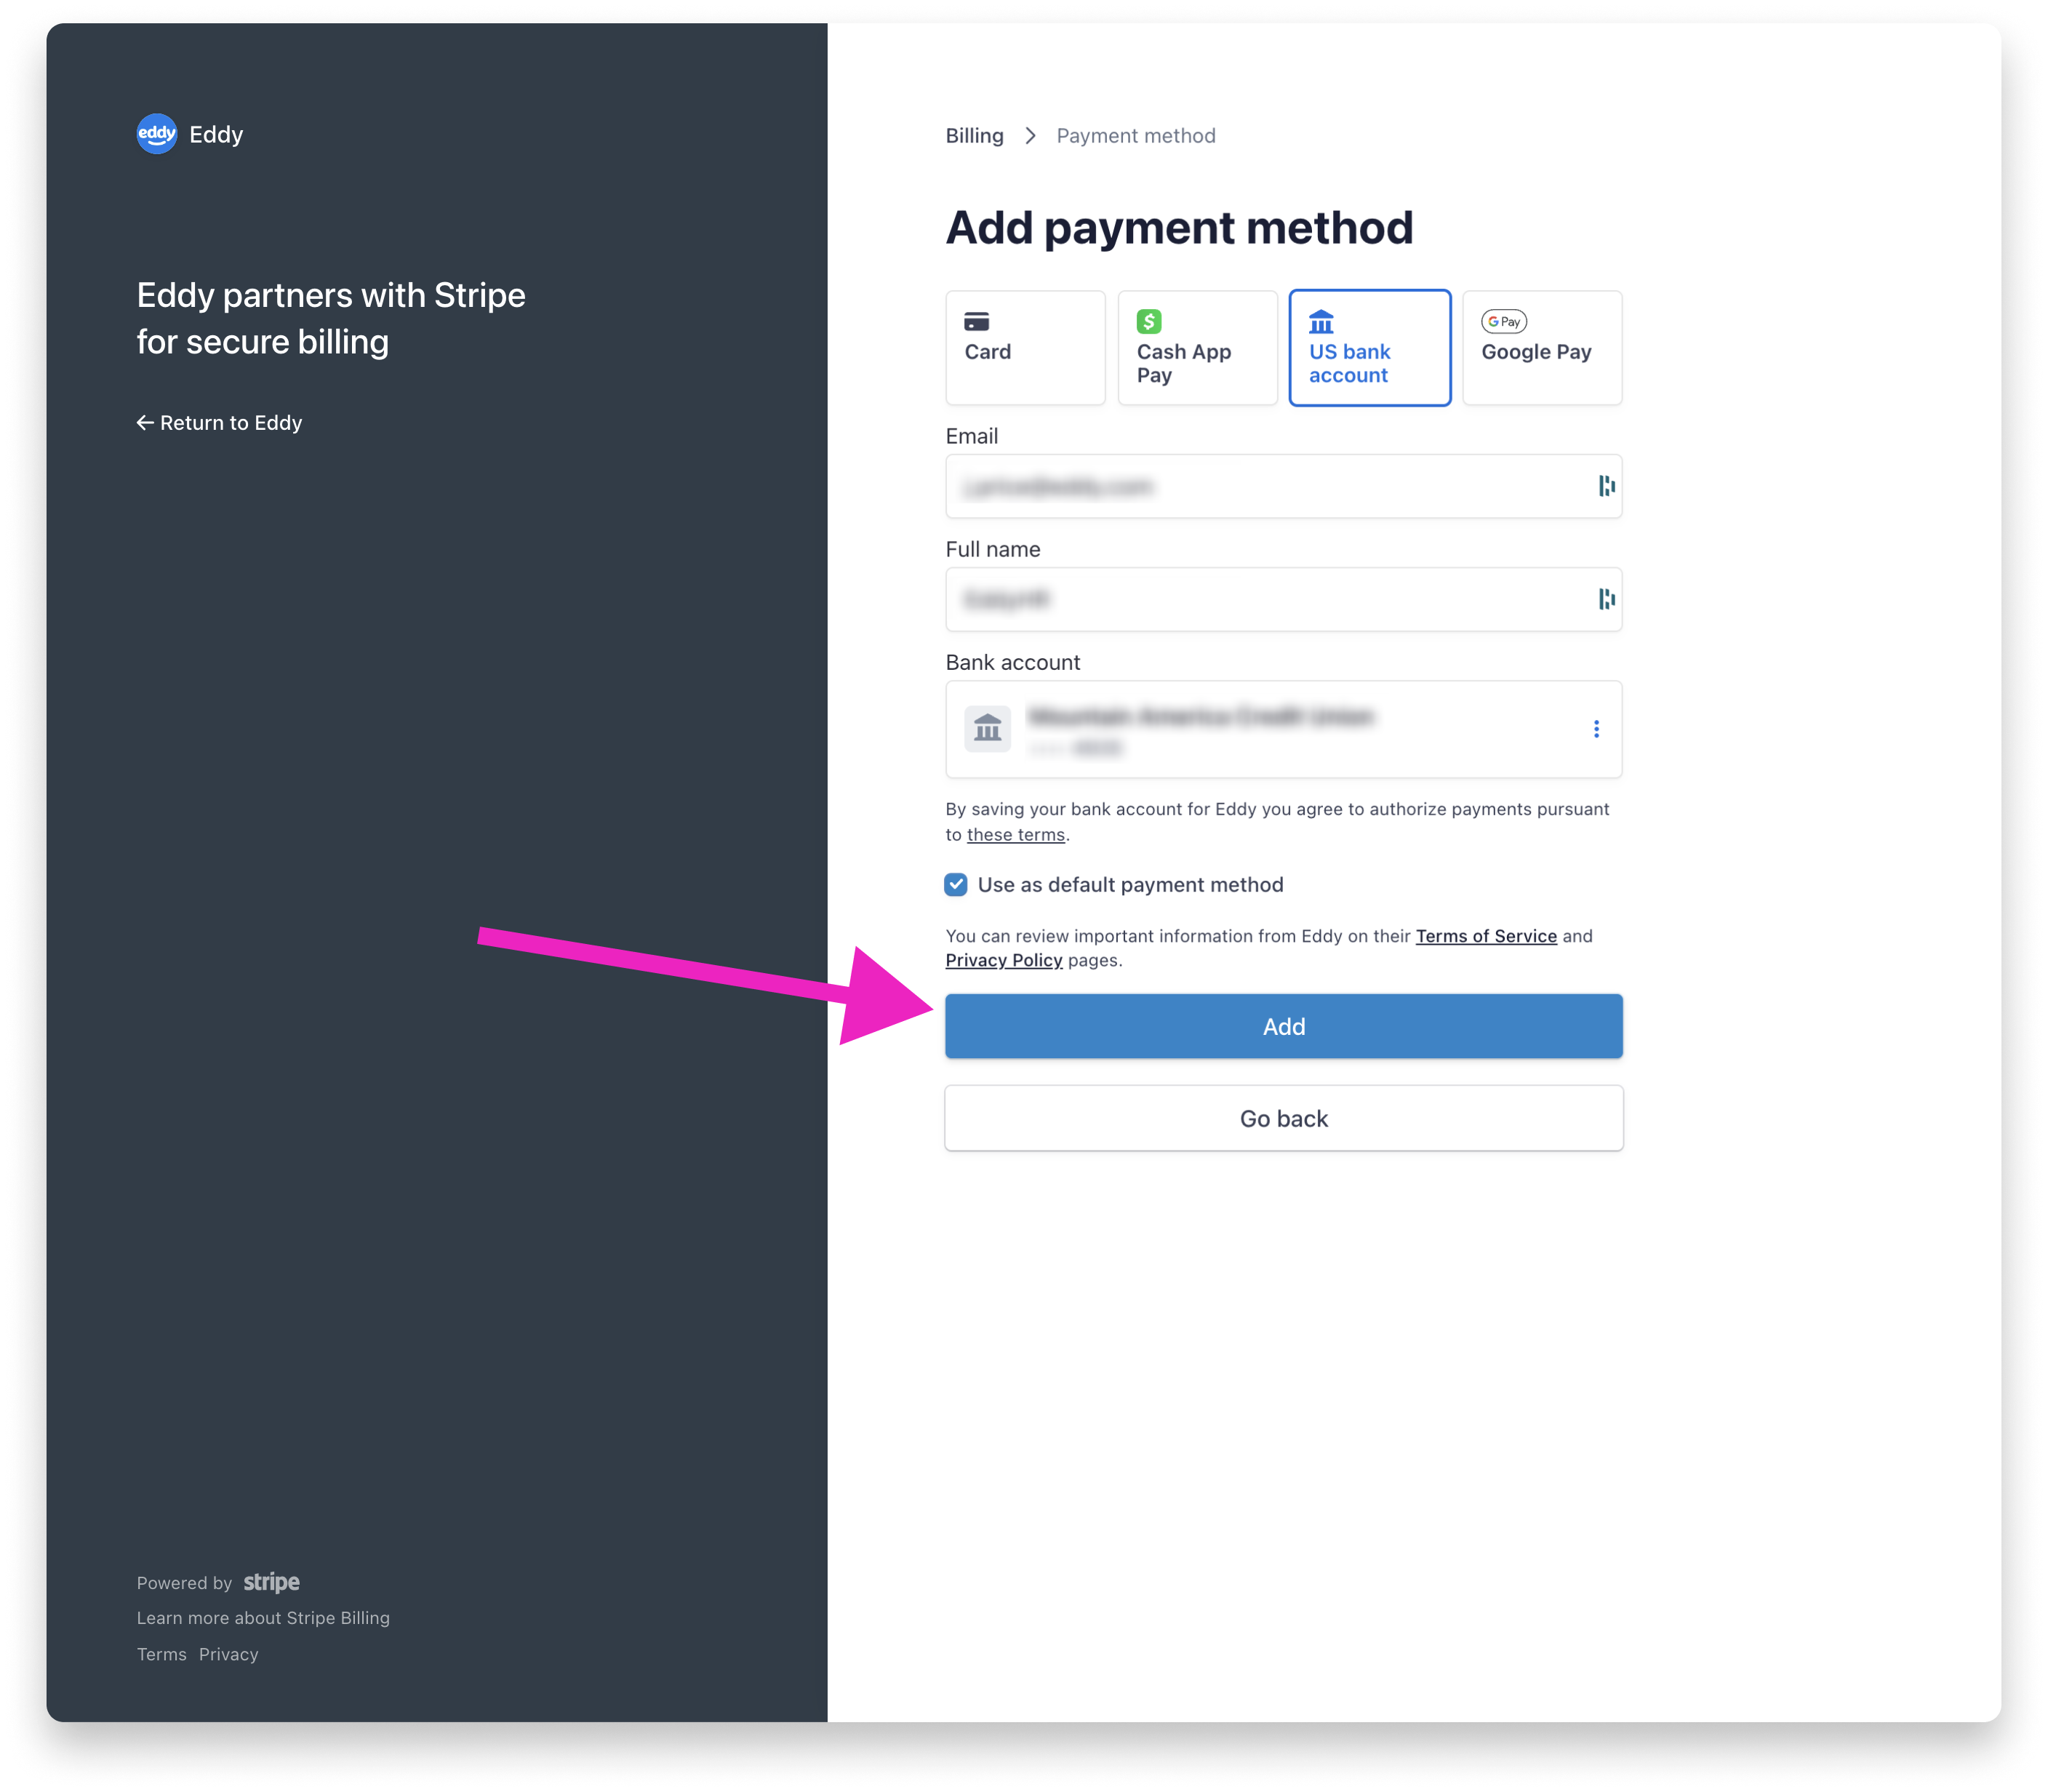Open the Privacy Policy link

pos(1003,960)
